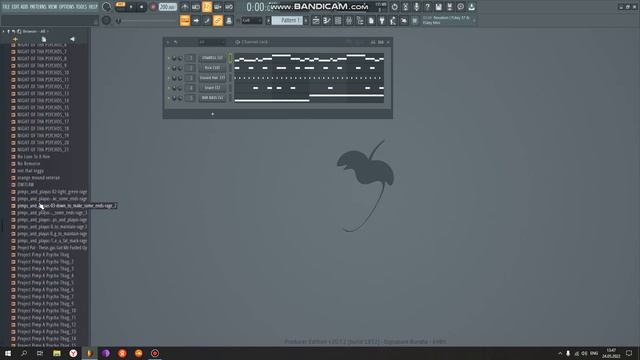Image resolution: width=640 pixels, height=360 pixels.
Task: Click the auto-scroll arrow icon
Action: tap(196, 20)
